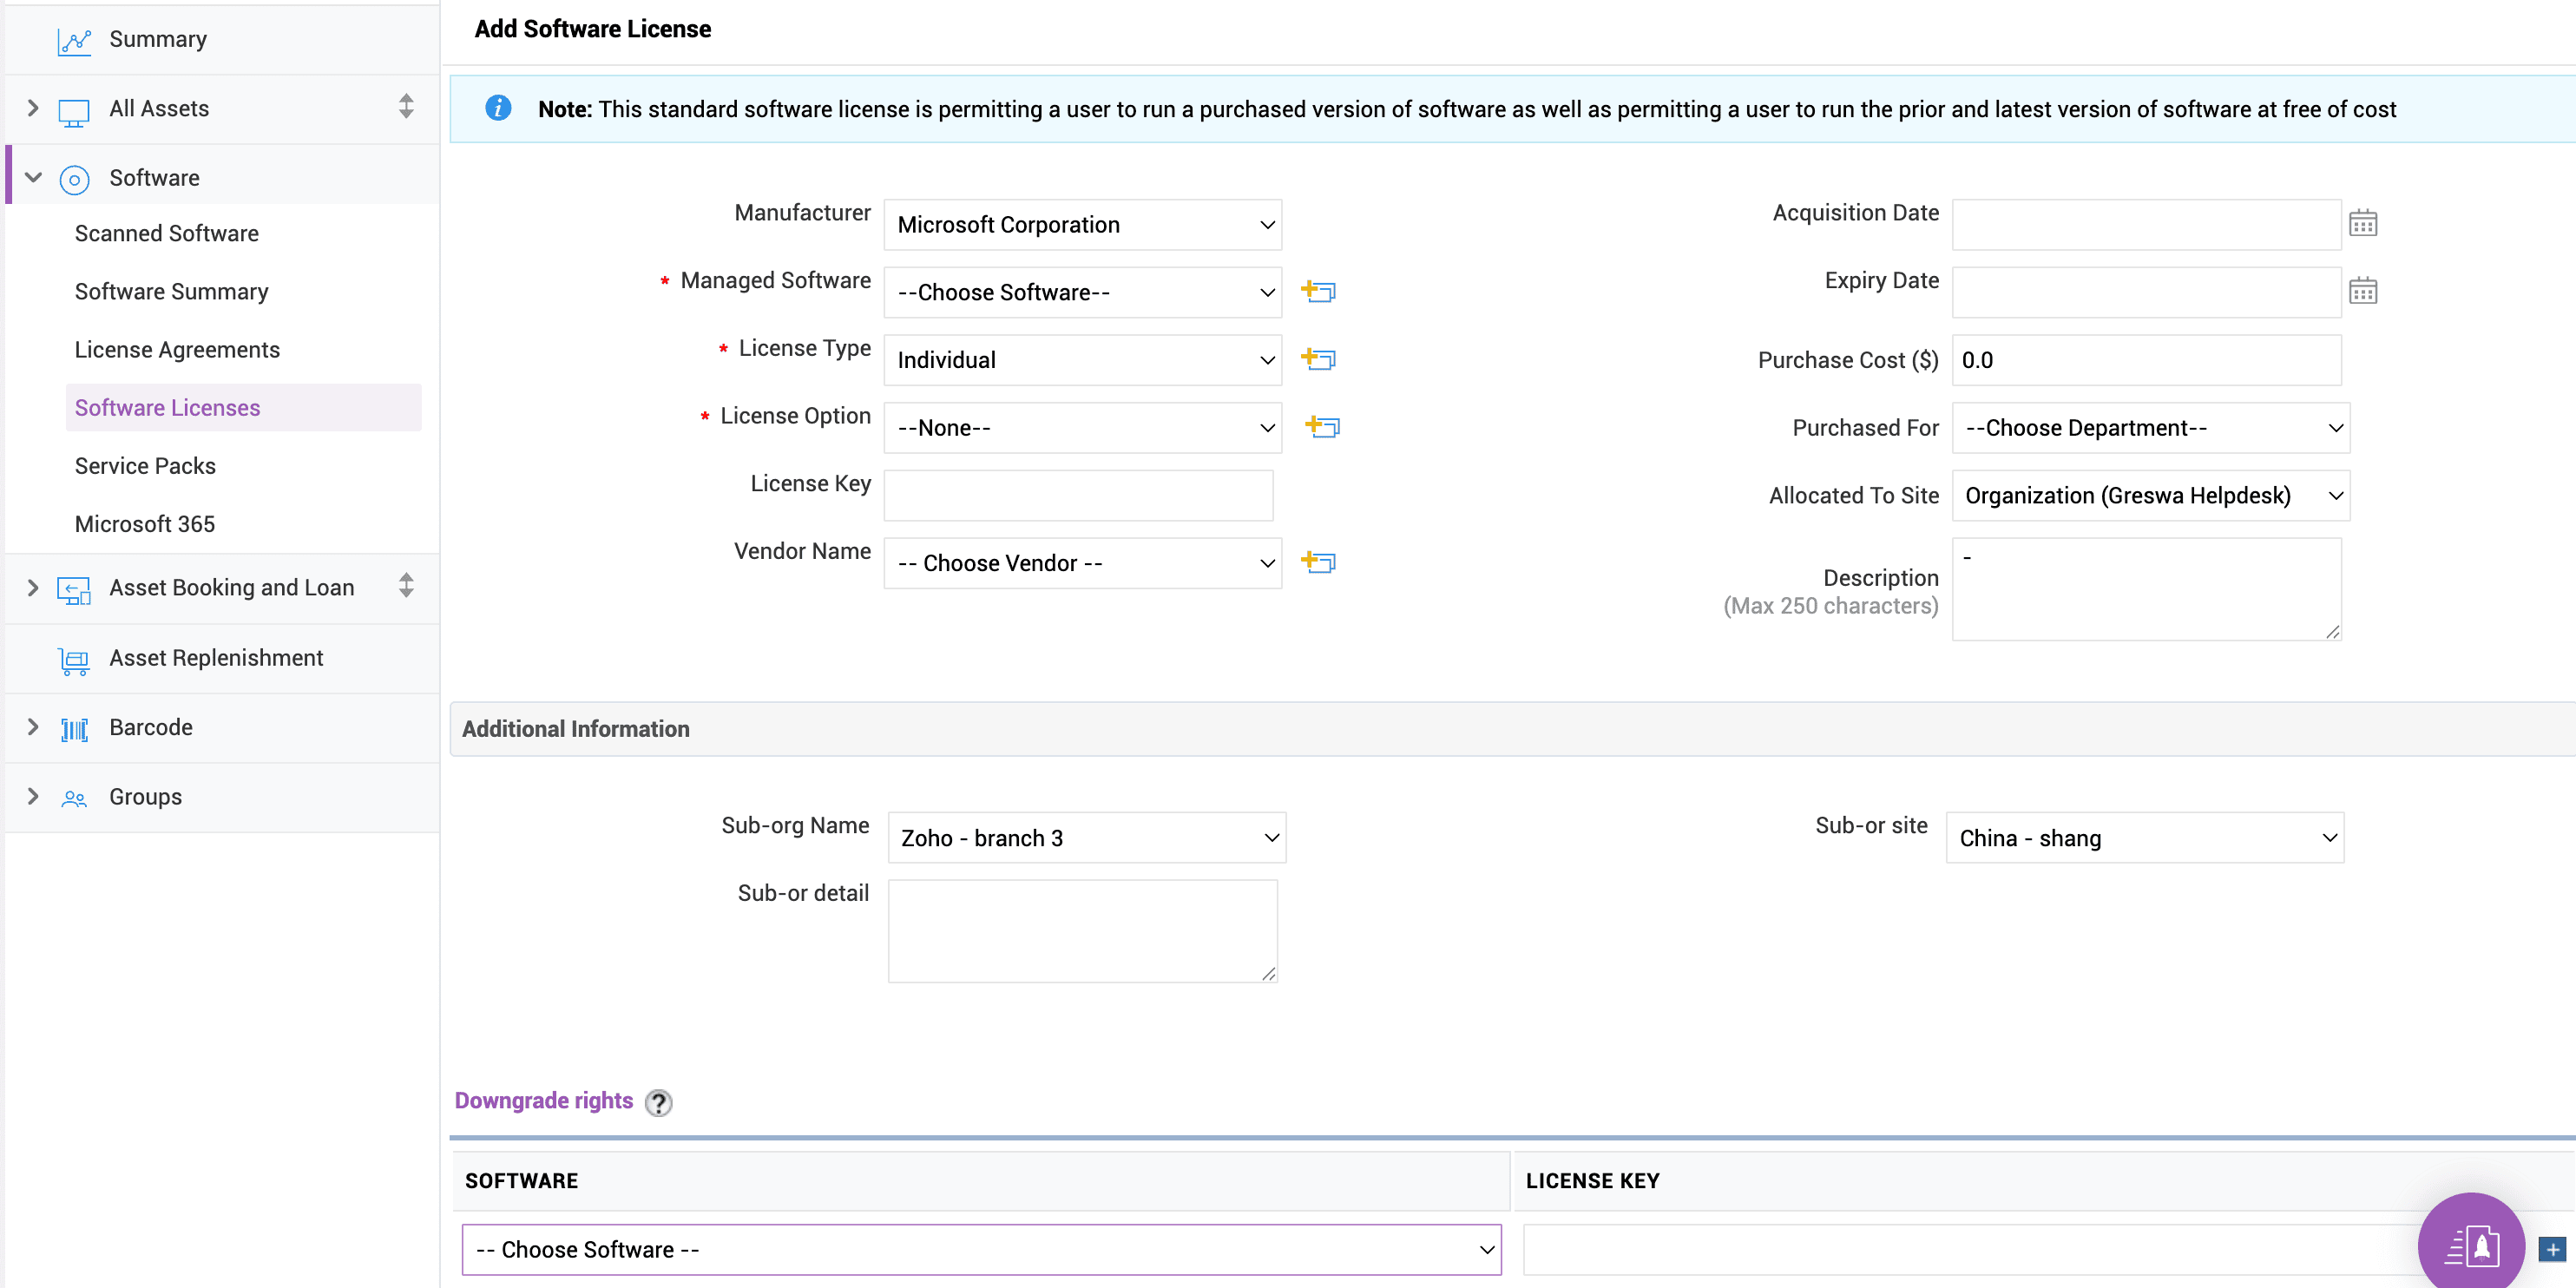The image size is (2576, 1288).
Task: Click reorder arrows beside Asset Booking and Loan
Action: [406, 585]
